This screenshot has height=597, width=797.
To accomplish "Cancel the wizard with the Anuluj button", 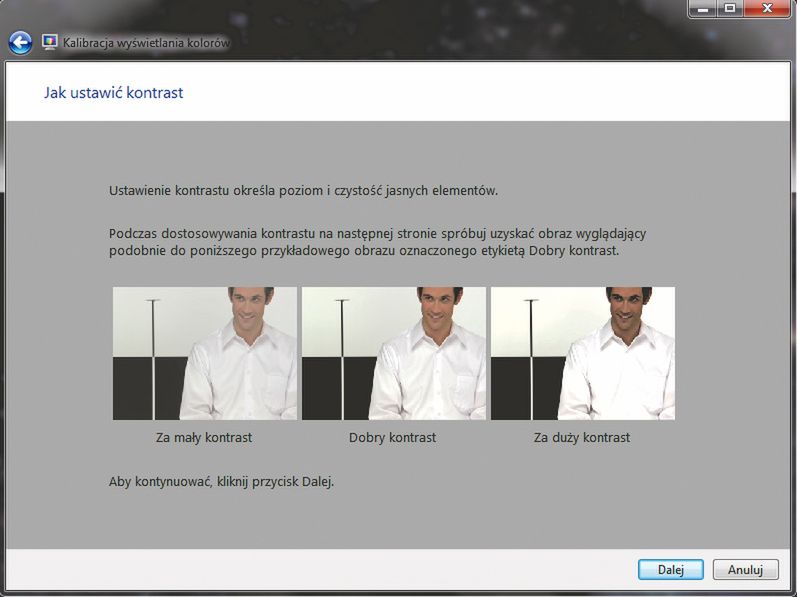I will click(746, 570).
